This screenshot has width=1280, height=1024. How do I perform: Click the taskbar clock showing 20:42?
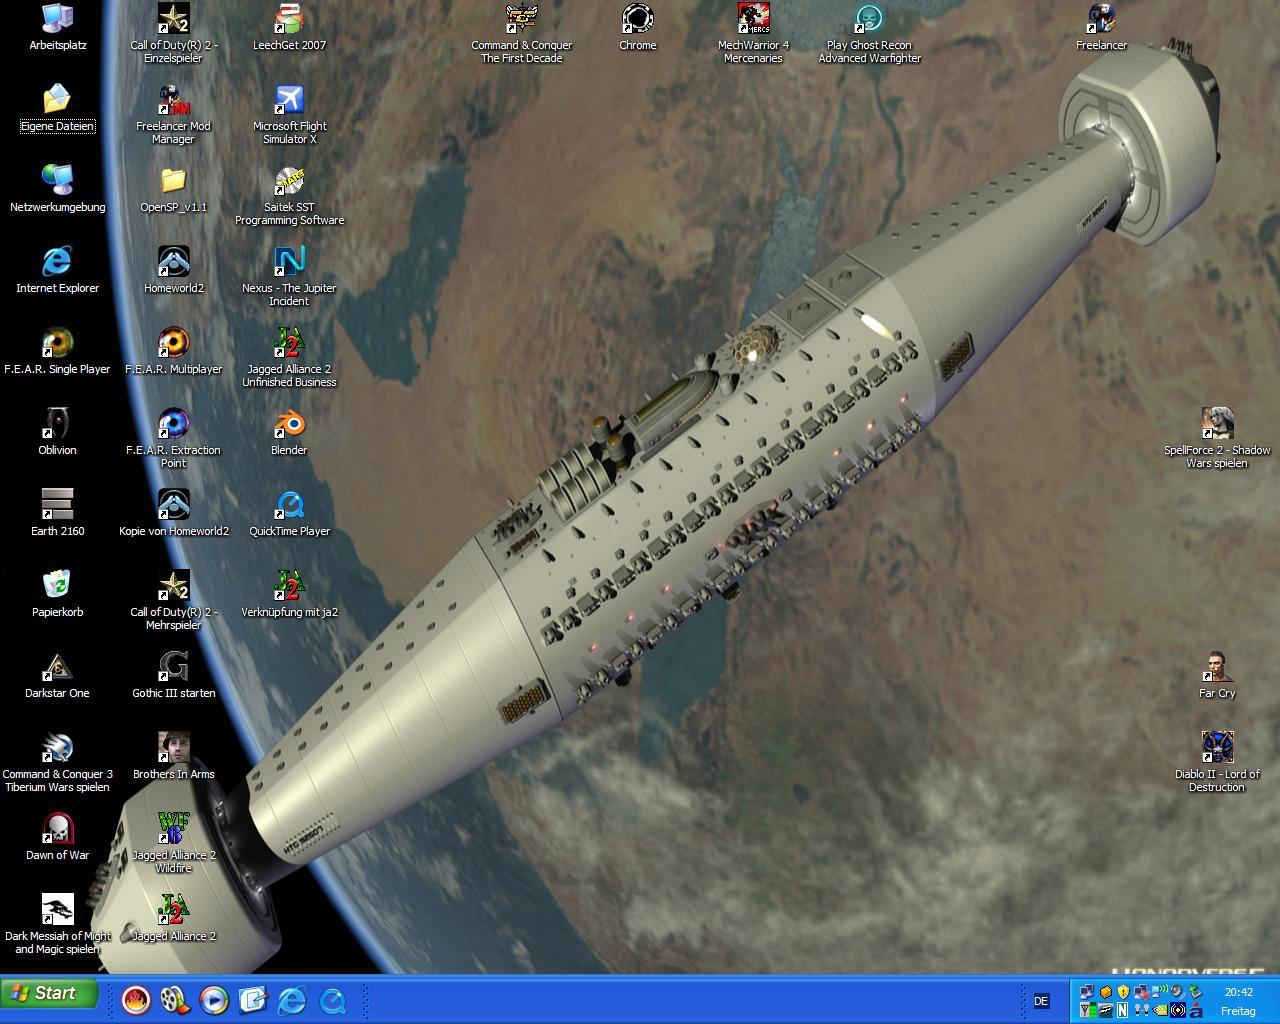[x=1238, y=992]
